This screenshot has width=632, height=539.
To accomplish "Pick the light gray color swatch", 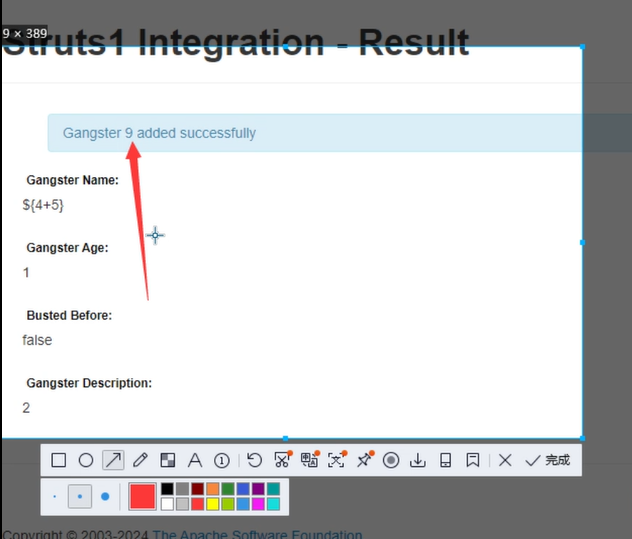I will click(x=182, y=504).
